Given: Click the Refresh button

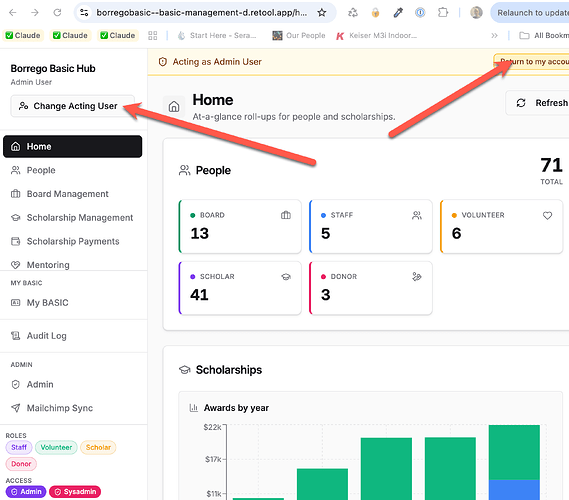Looking at the screenshot, I should [538, 103].
